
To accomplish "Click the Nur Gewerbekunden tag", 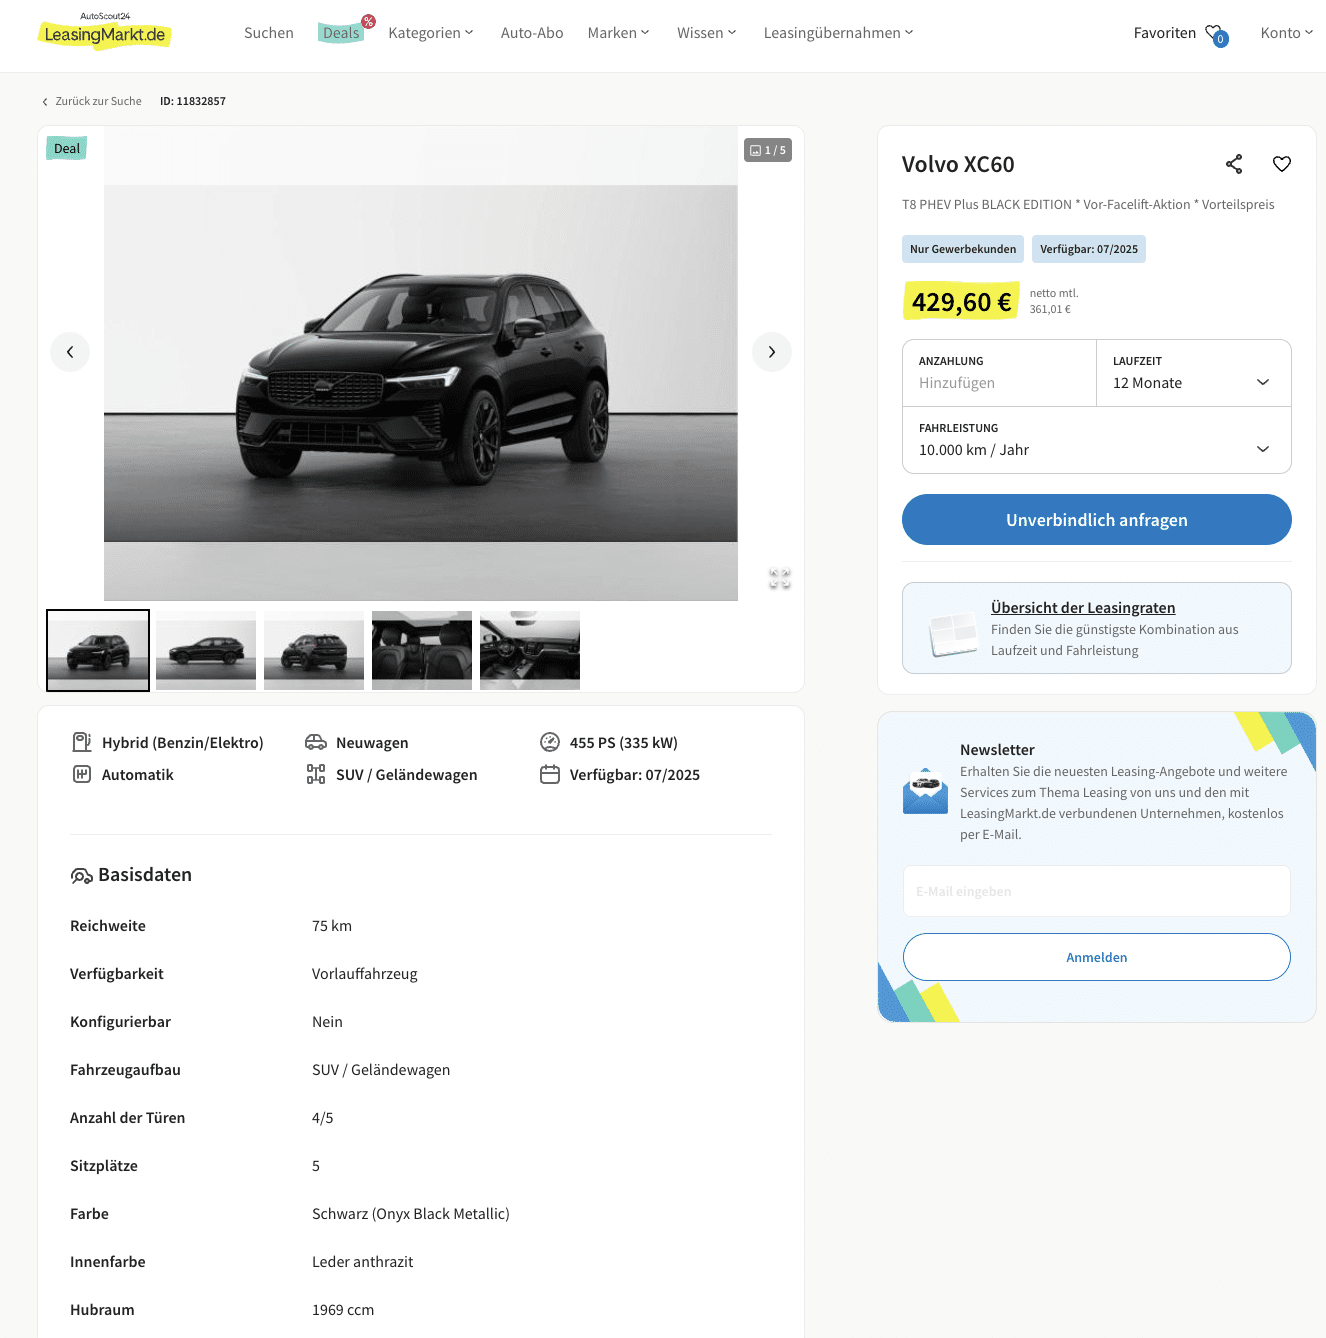I will click(x=963, y=249).
